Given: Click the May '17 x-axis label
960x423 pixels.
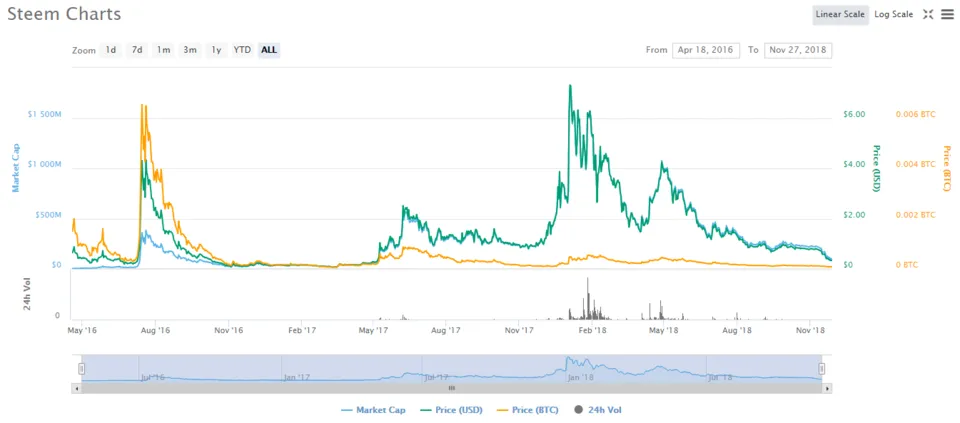Looking at the screenshot, I should pyautogui.click(x=375, y=331).
